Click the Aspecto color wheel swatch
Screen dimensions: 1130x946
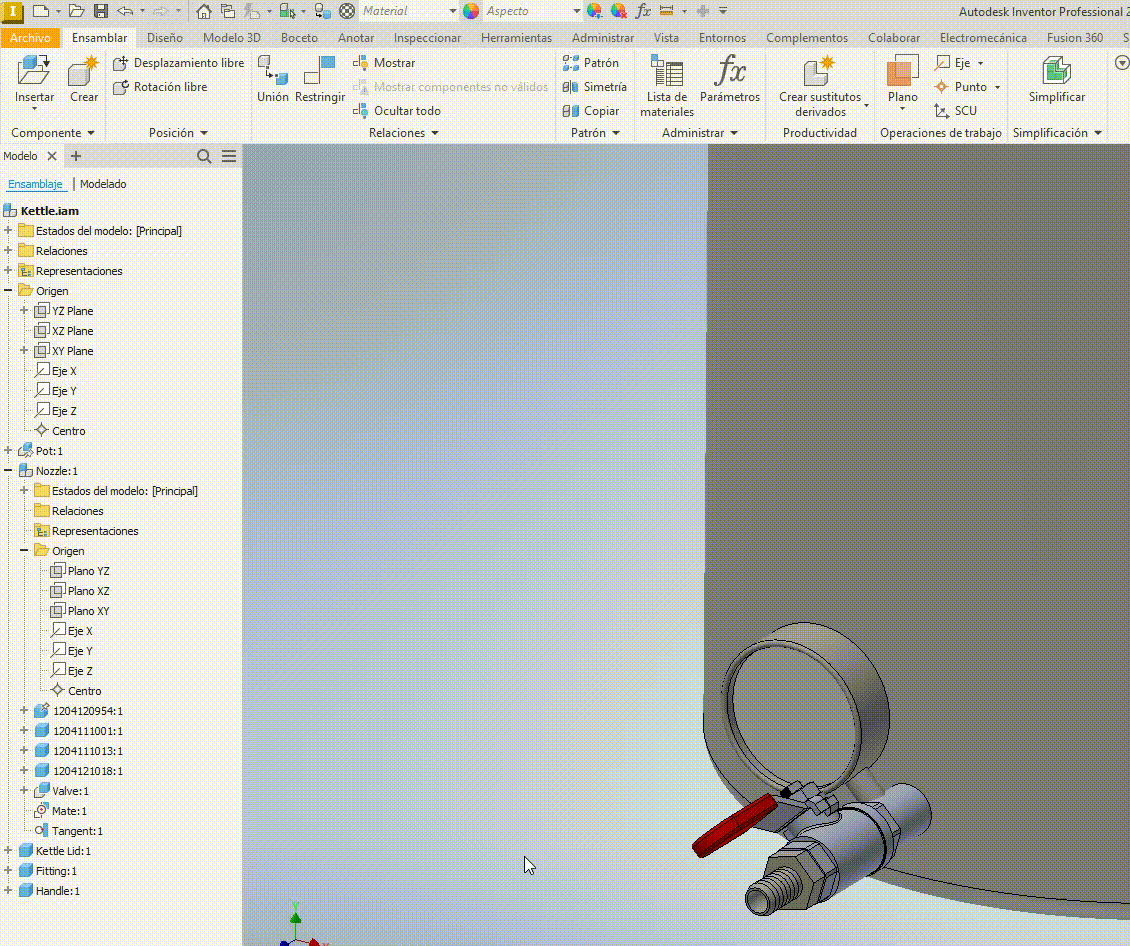coord(471,11)
